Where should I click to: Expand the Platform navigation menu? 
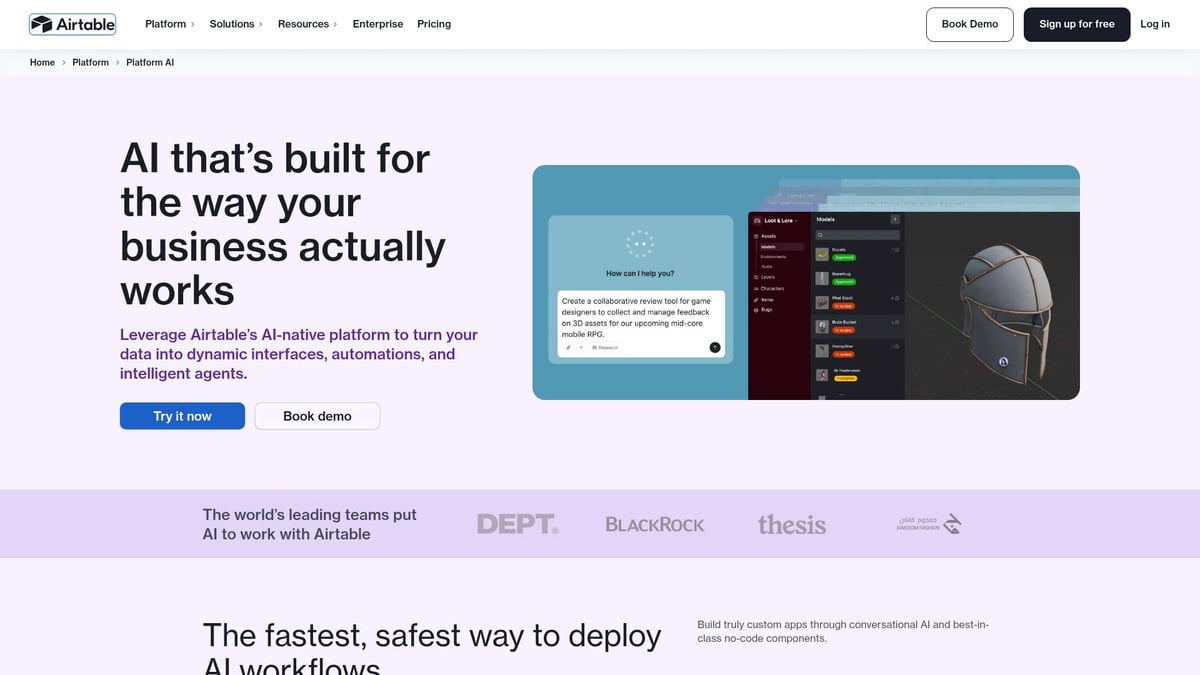168,23
